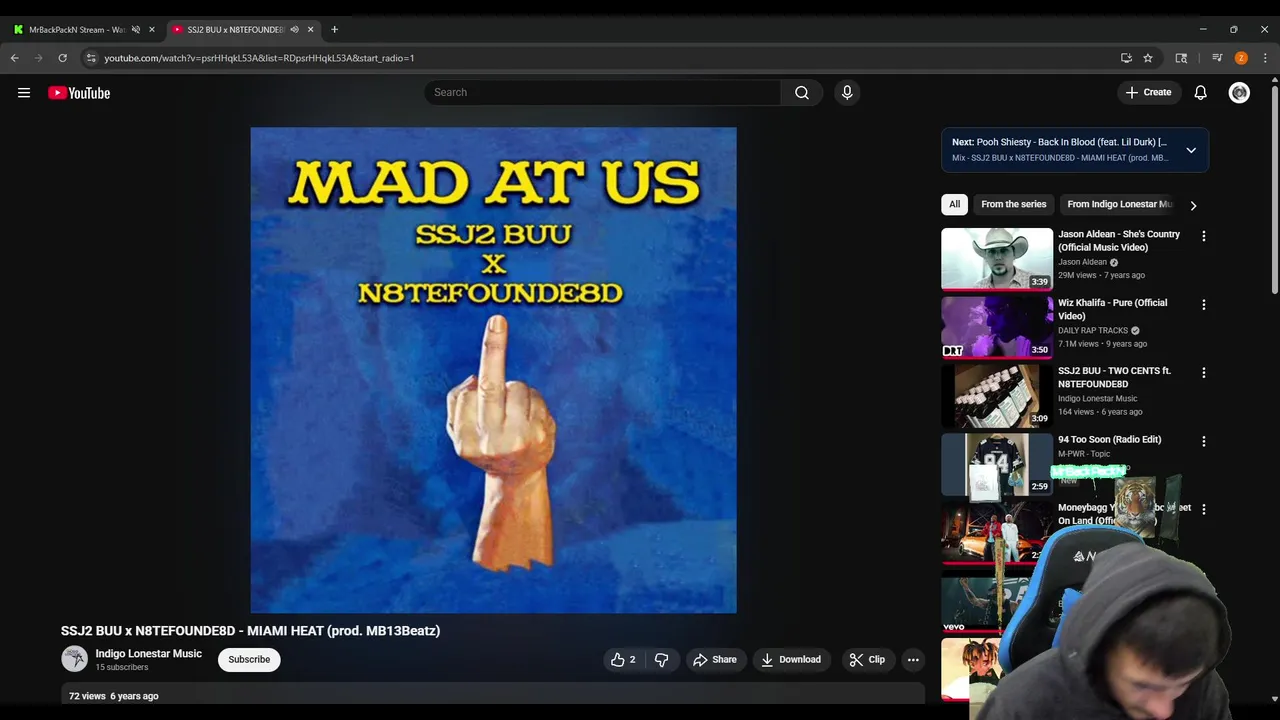This screenshot has height=720, width=1280.
Task: Close the SSJ2 BUU YouTube tab
Action: click(x=310, y=30)
